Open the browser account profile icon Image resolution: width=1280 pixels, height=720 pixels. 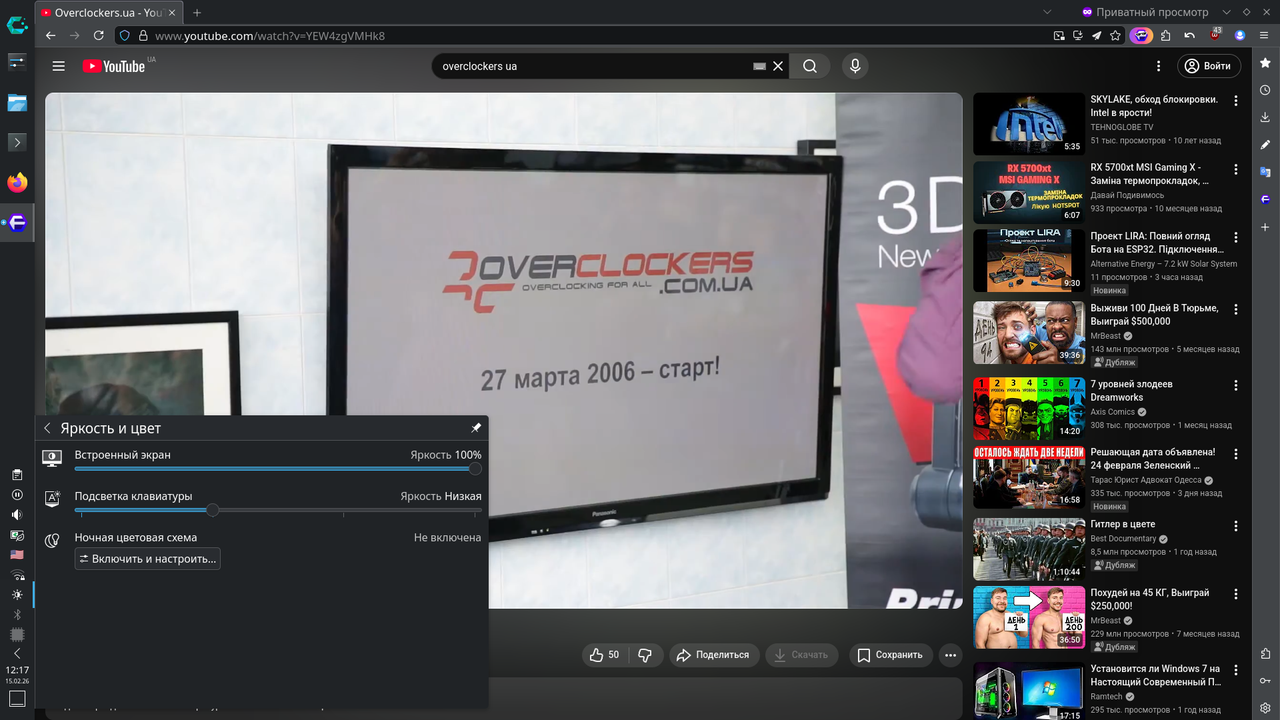1240,36
